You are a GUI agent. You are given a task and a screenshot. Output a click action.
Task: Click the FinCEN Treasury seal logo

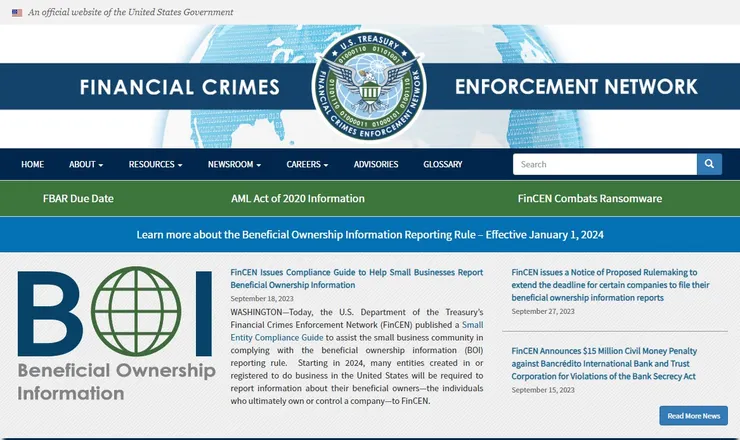coord(370,85)
